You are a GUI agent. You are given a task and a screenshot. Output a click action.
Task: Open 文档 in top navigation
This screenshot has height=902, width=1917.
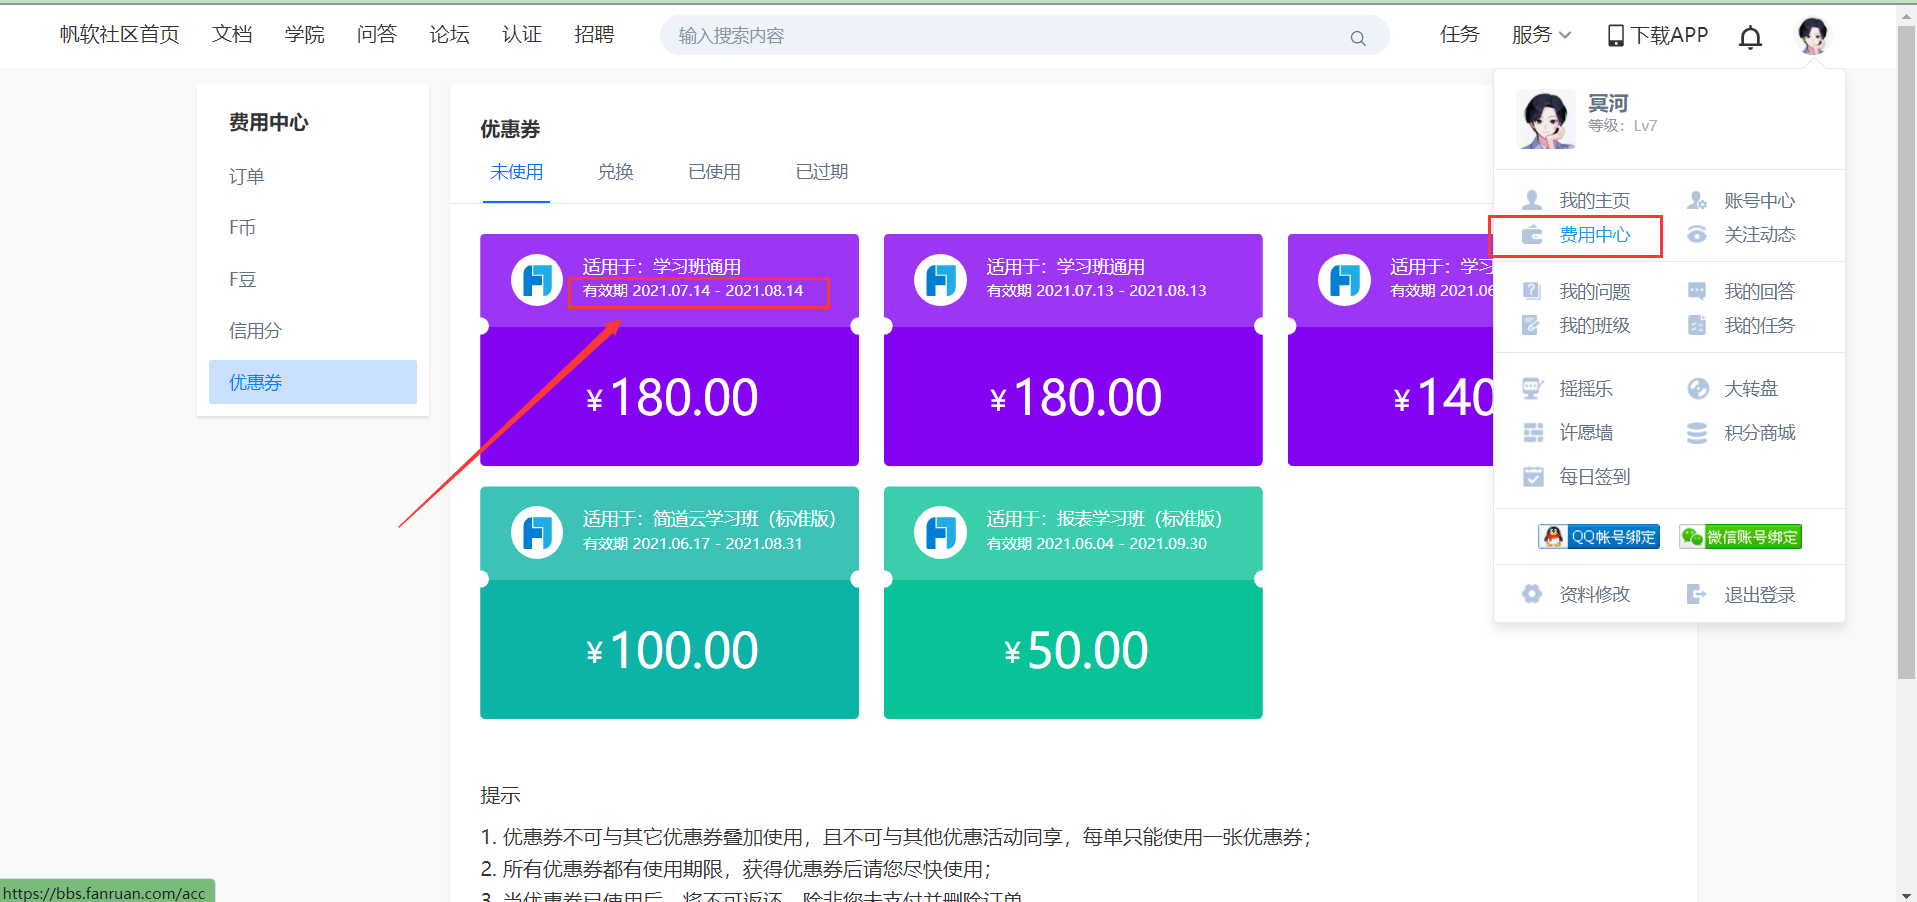tap(232, 35)
